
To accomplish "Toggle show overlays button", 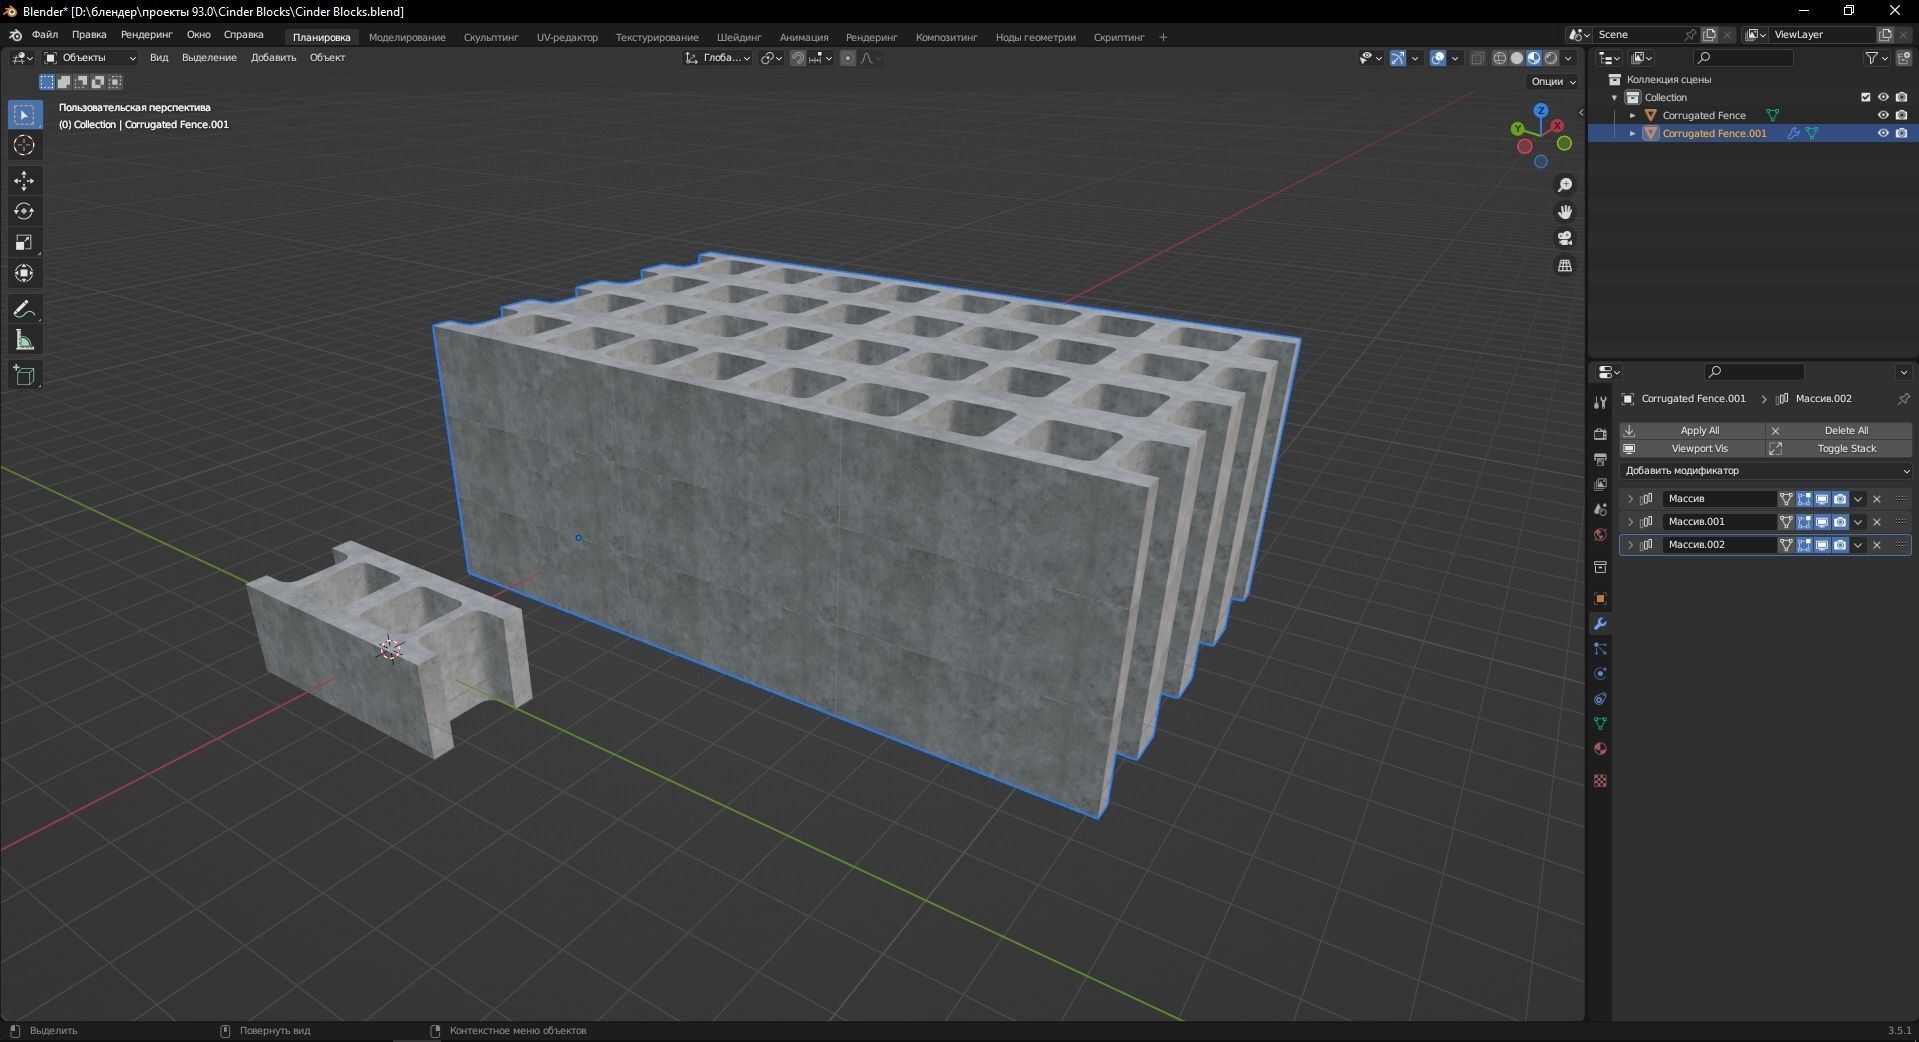I will click(1437, 58).
